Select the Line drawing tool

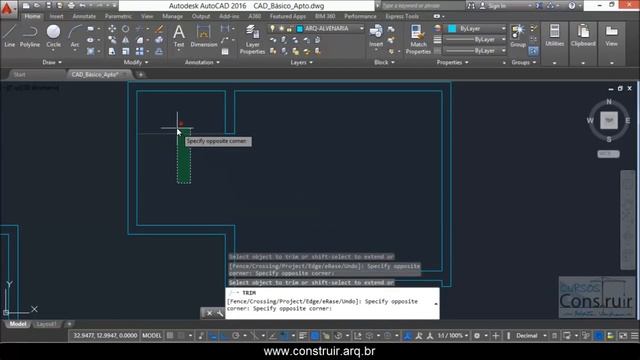pos(10,36)
